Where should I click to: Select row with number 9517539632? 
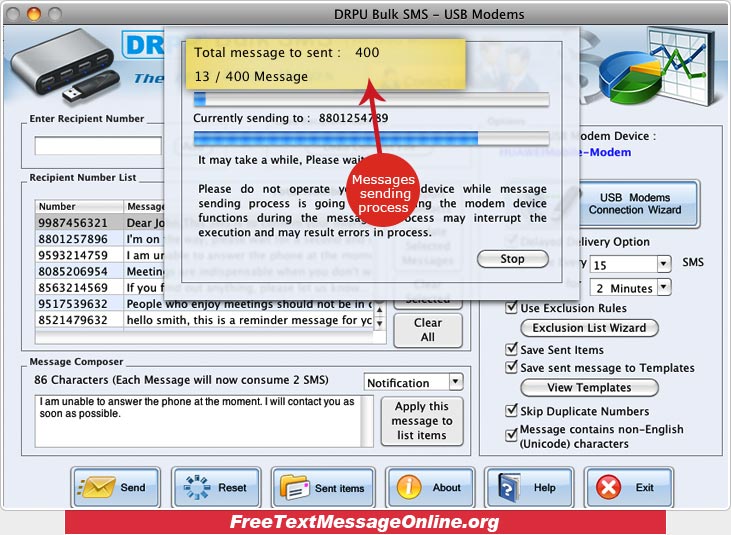point(204,304)
